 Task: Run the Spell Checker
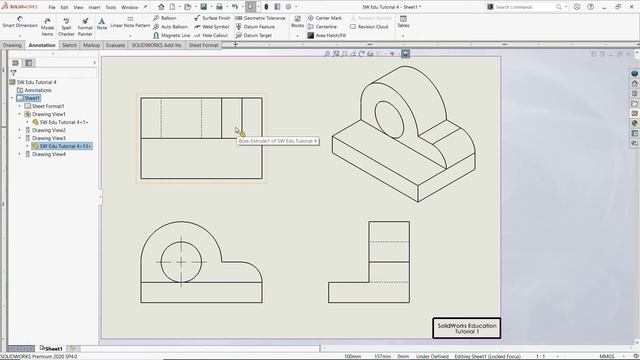(66, 27)
